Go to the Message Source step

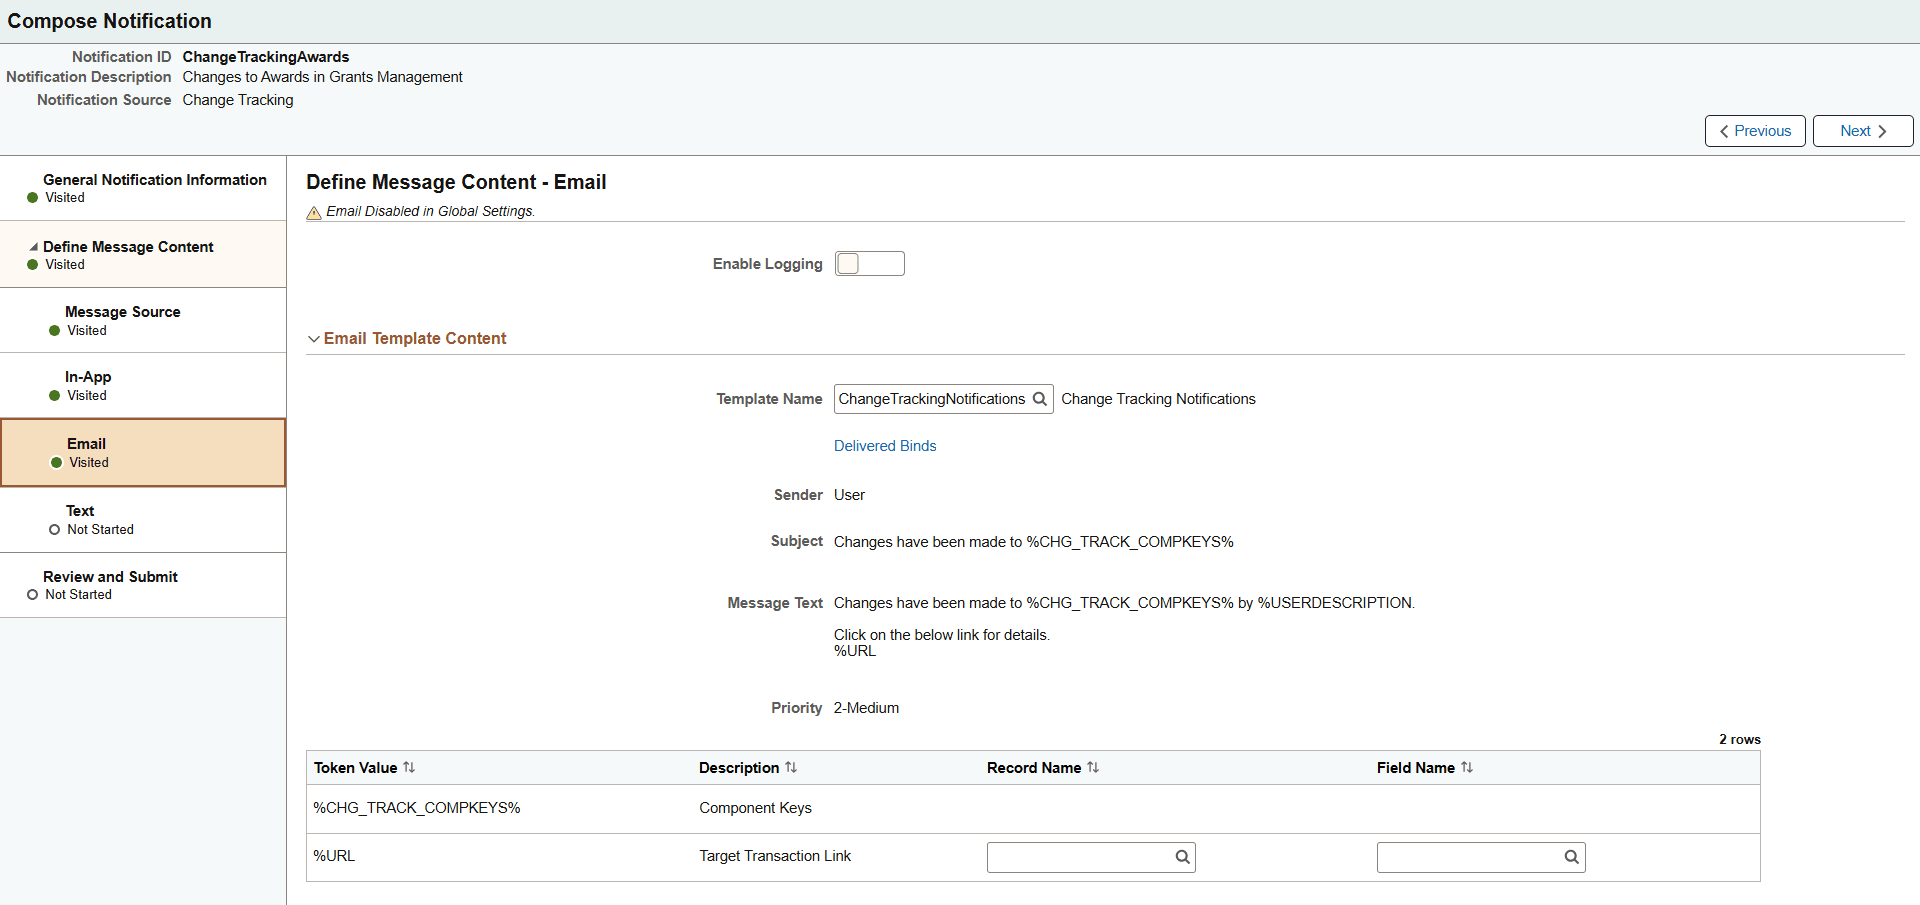pos(122,311)
